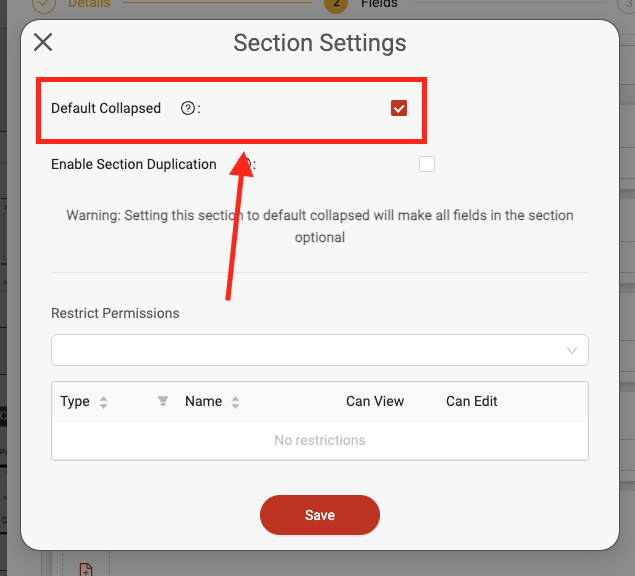Go to the Details step
This screenshot has width=635, height=576.
[89, 4]
